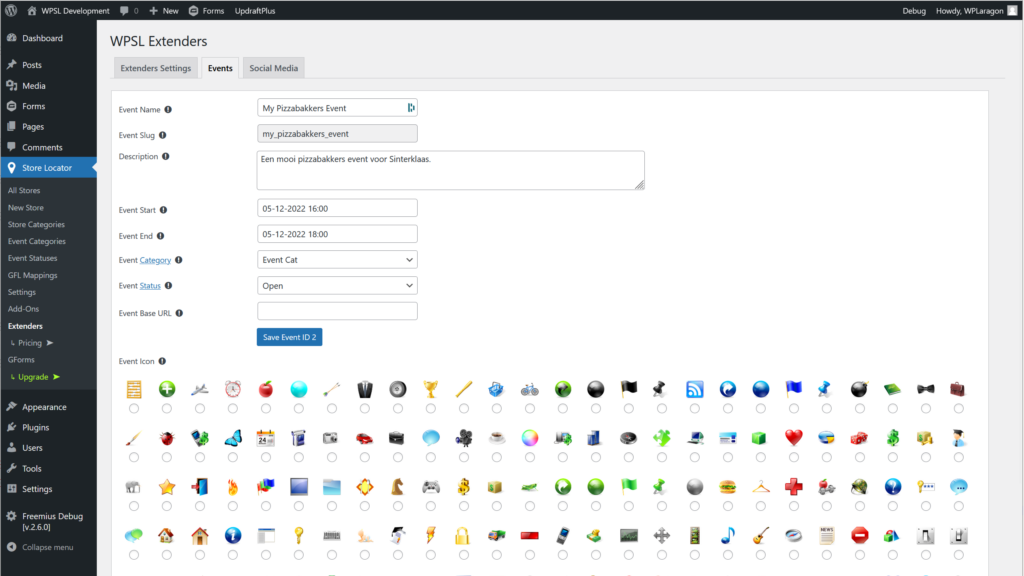1024x576 pixels.
Task: Expand the Appearance sidebar menu
Action: point(44,407)
